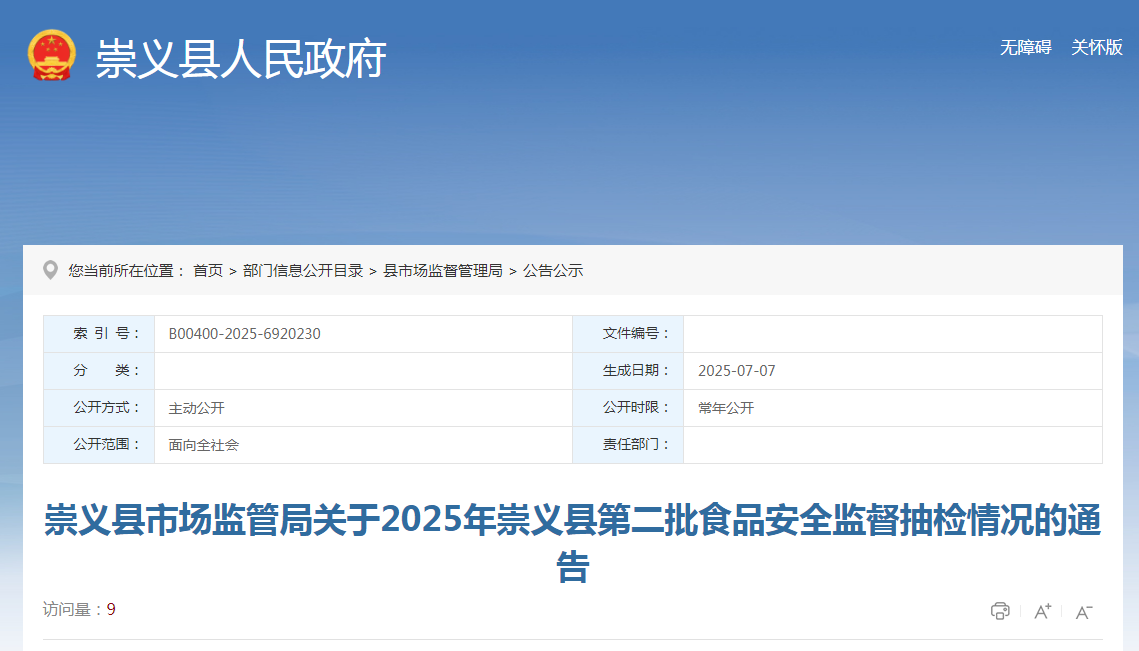Viewport: 1139px width, 651px height.
Task: Click the national emblem logo icon
Action: point(51,55)
